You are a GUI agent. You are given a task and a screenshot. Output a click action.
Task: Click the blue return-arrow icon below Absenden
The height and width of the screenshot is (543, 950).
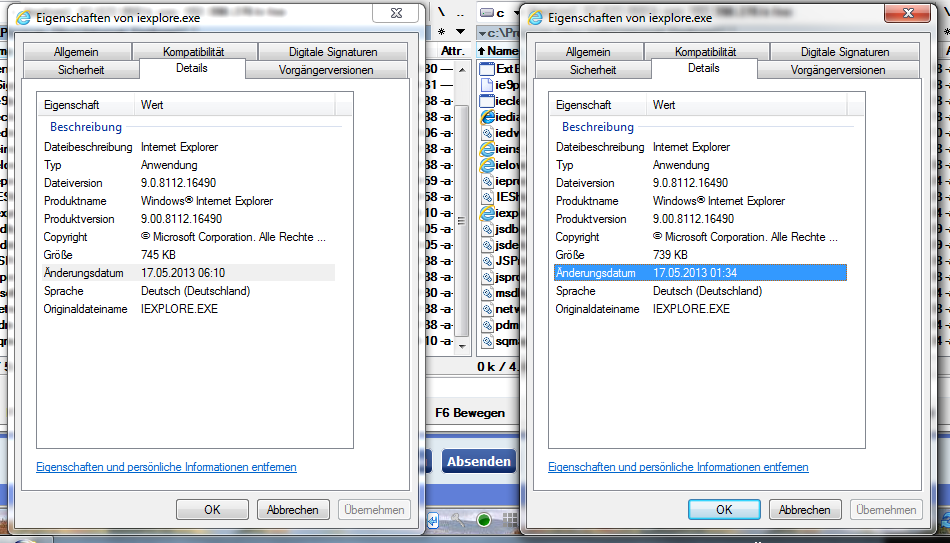coord(433,520)
